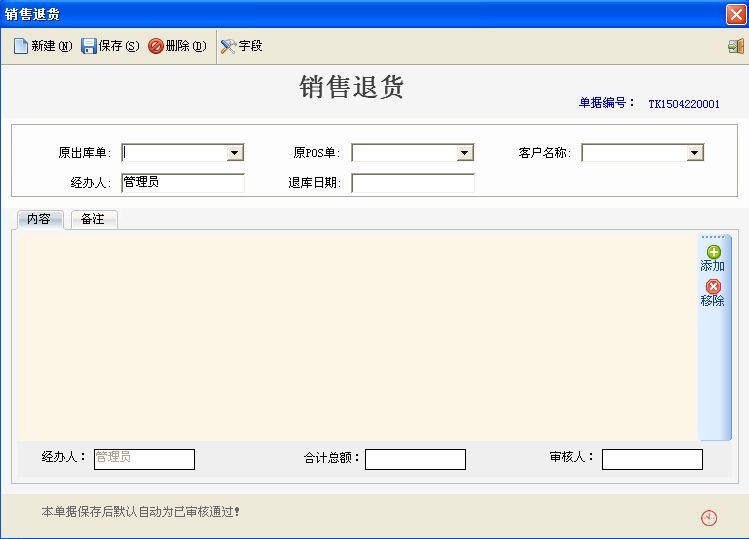This screenshot has width=749, height=539.
Task: Expand the 客户名称 dropdown
Action: (x=695, y=153)
